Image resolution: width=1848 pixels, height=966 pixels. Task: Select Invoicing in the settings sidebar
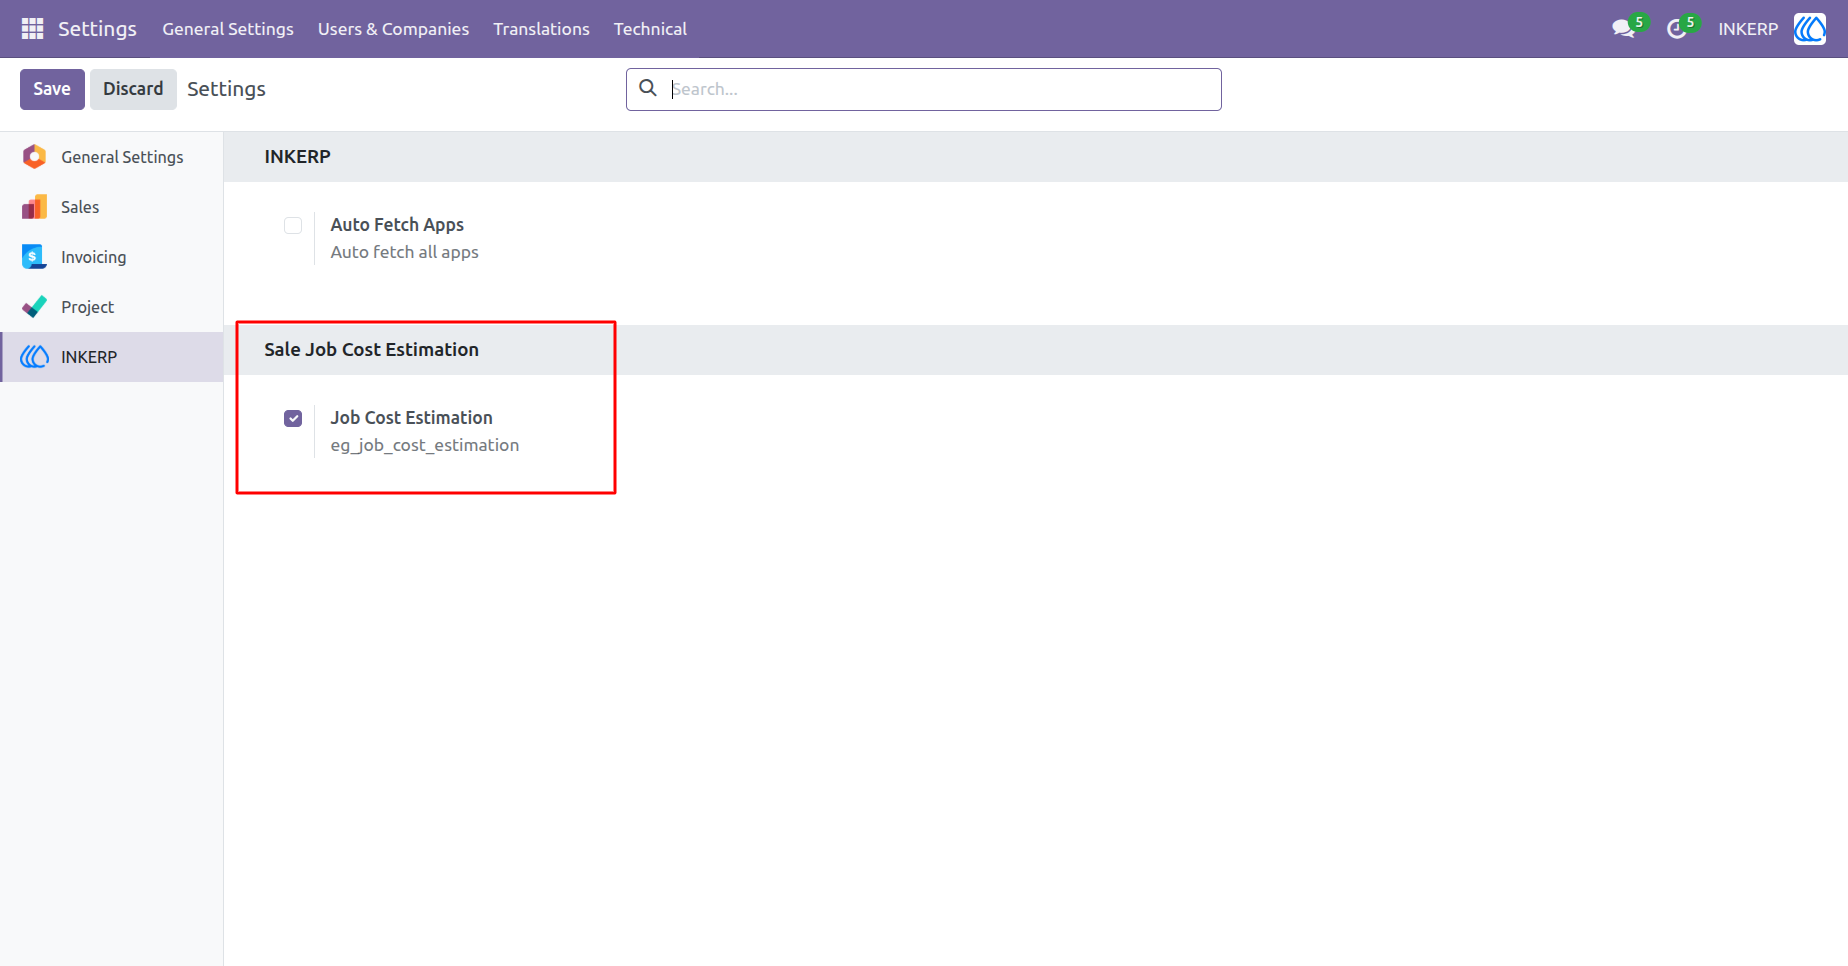tap(111, 257)
